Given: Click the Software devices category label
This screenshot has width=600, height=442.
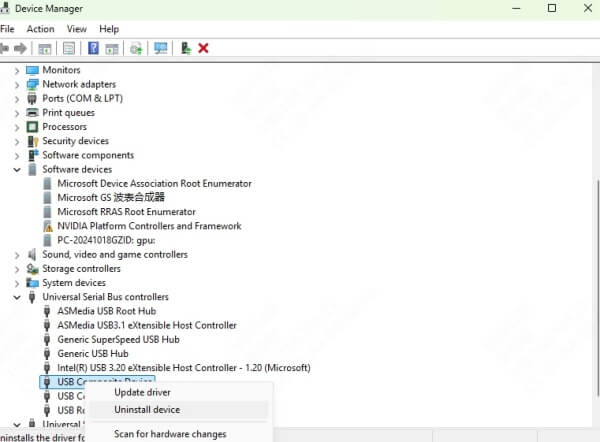Looking at the screenshot, I should (x=77, y=170).
